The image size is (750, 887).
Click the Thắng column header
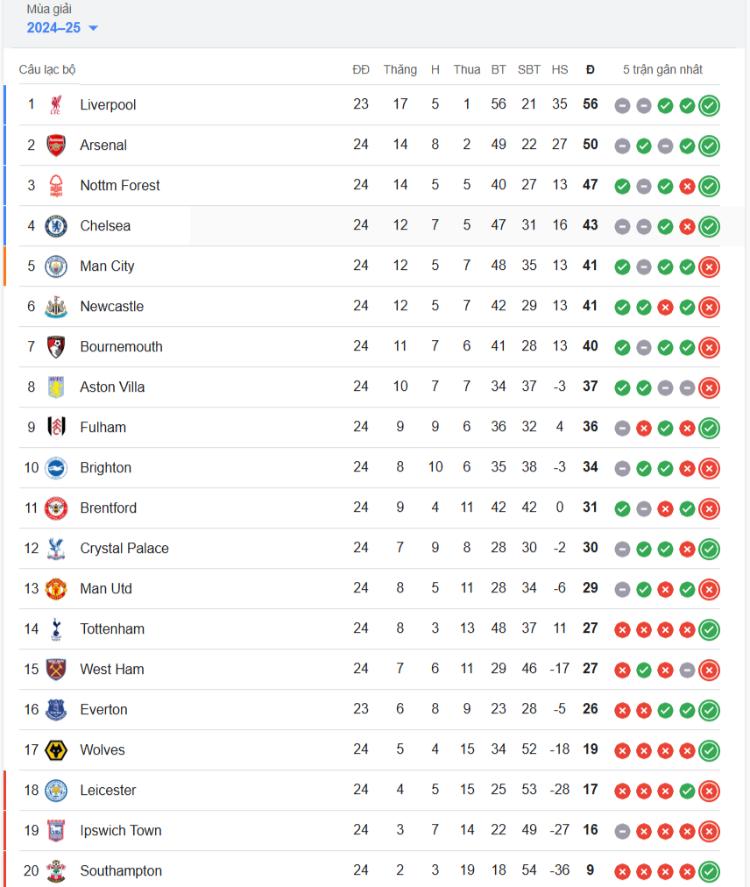coord(400,70)
